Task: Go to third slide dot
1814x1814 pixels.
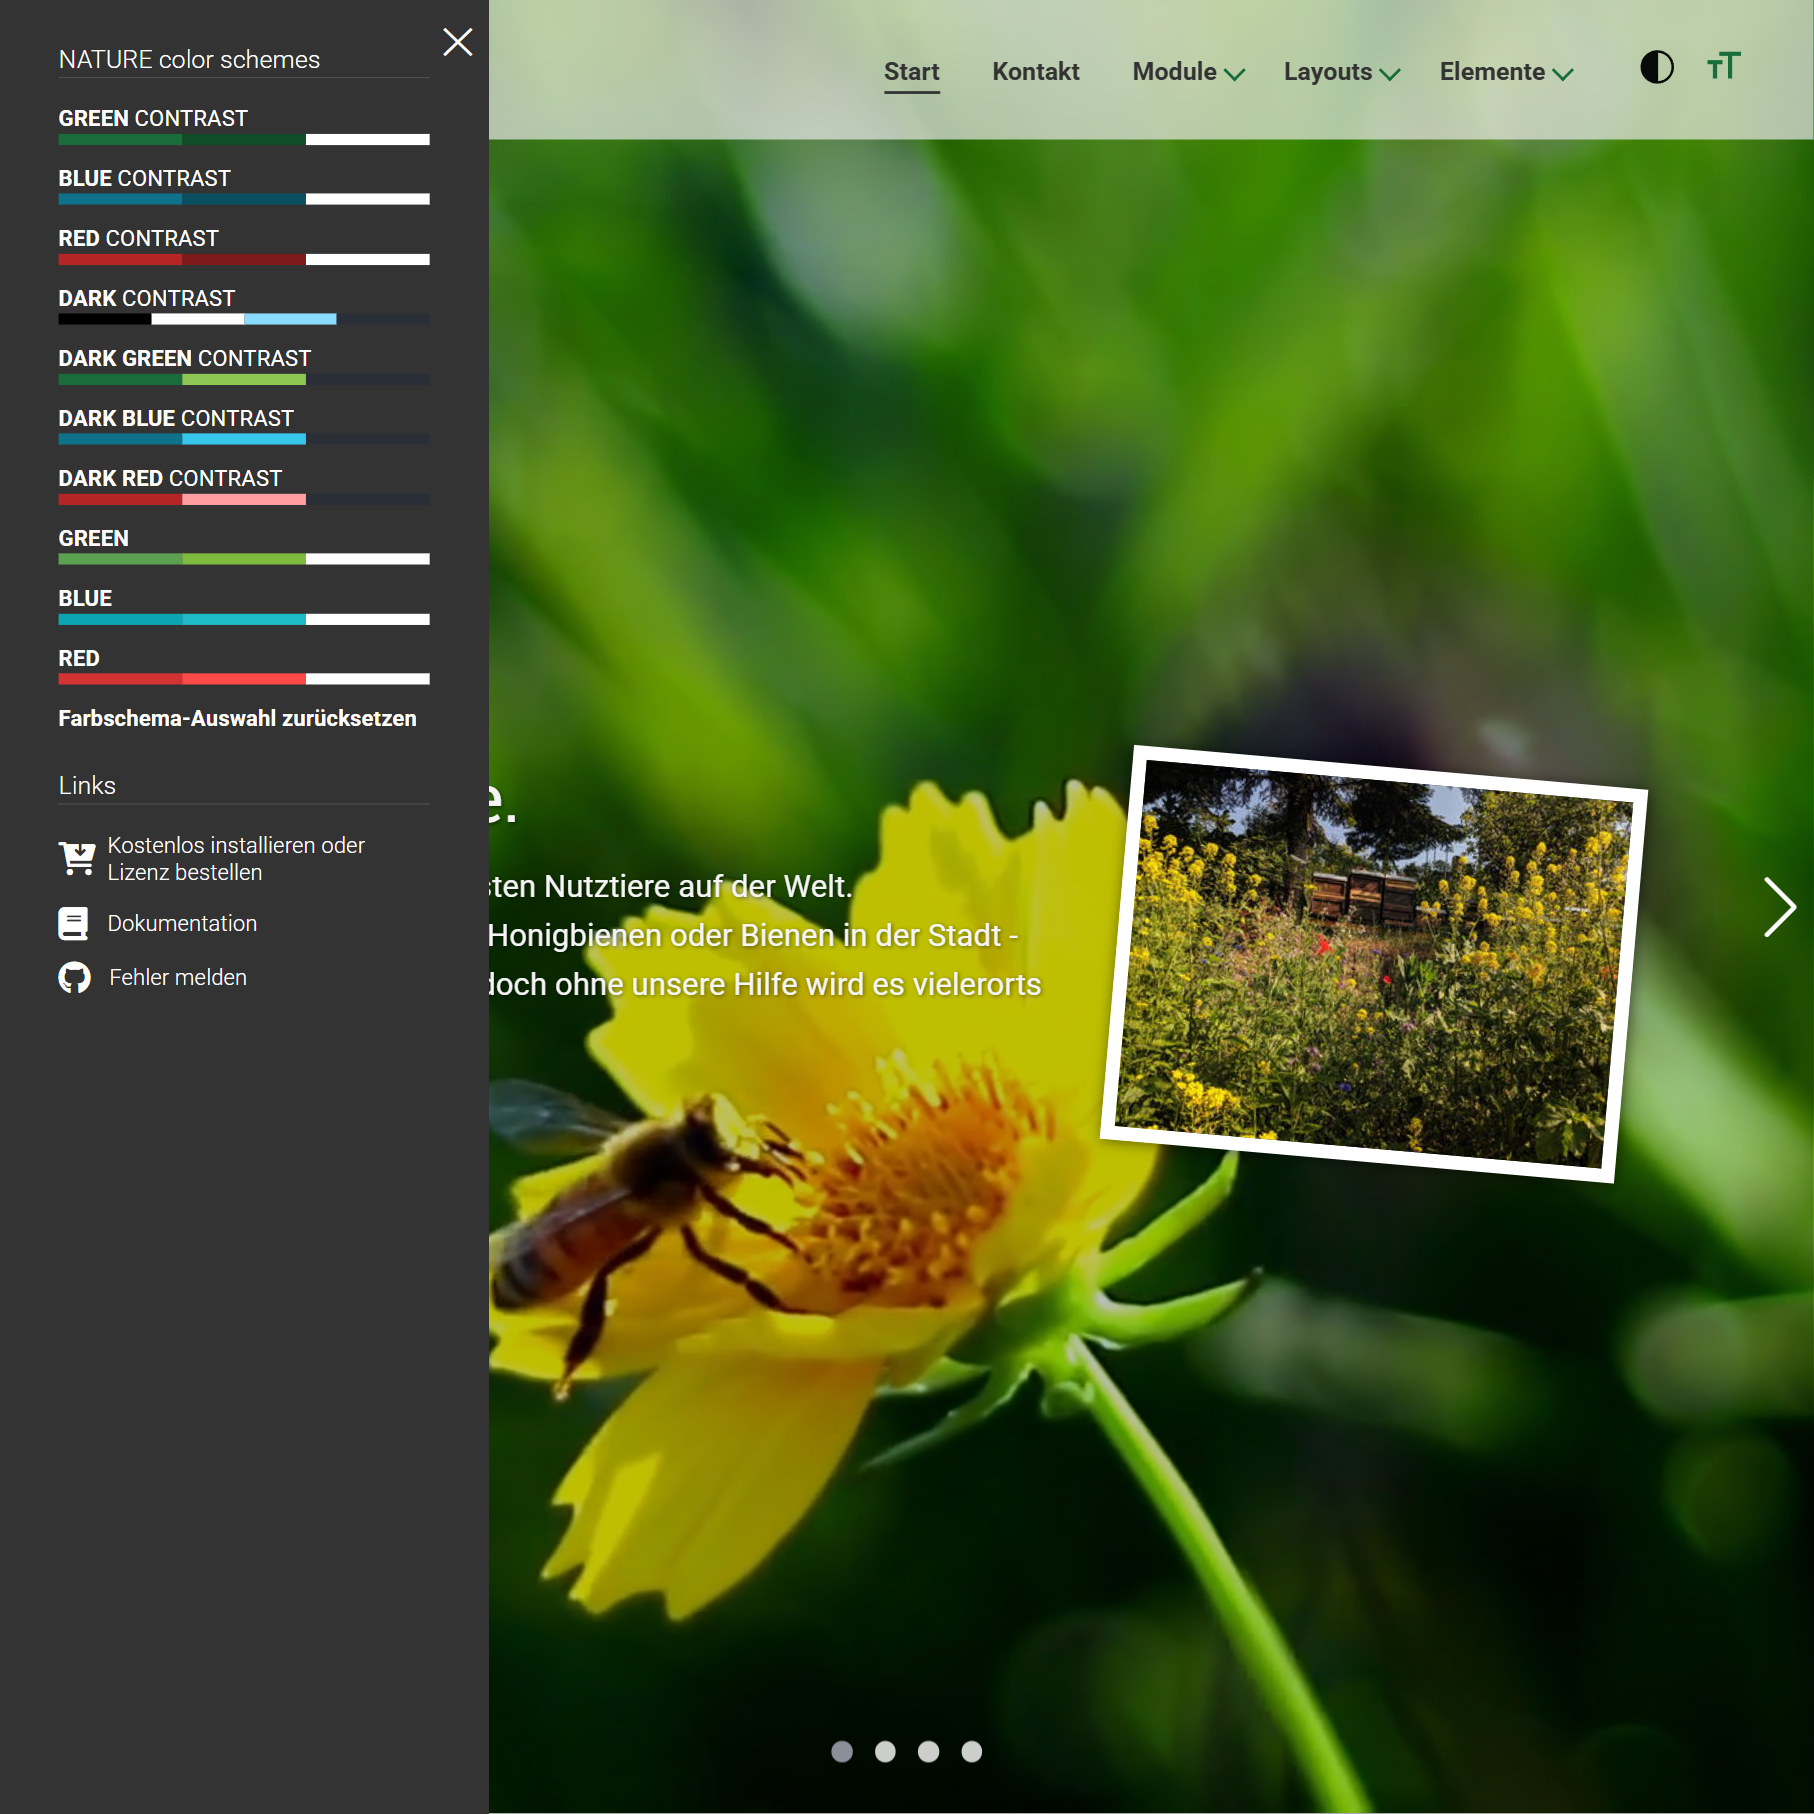Action: click(x=928, y=1751)
